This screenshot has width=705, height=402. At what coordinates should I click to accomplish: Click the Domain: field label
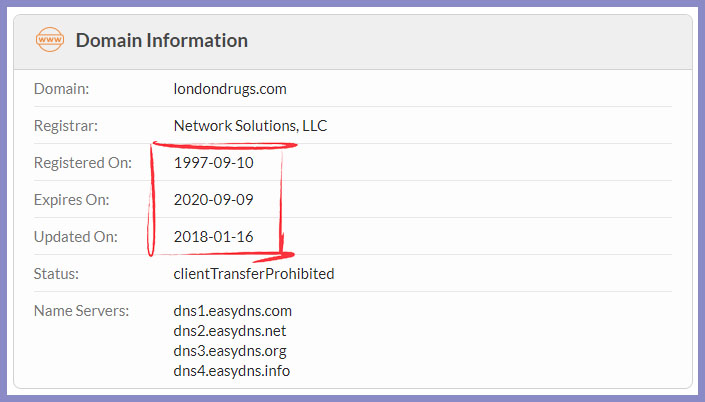[x=62, y=89]
